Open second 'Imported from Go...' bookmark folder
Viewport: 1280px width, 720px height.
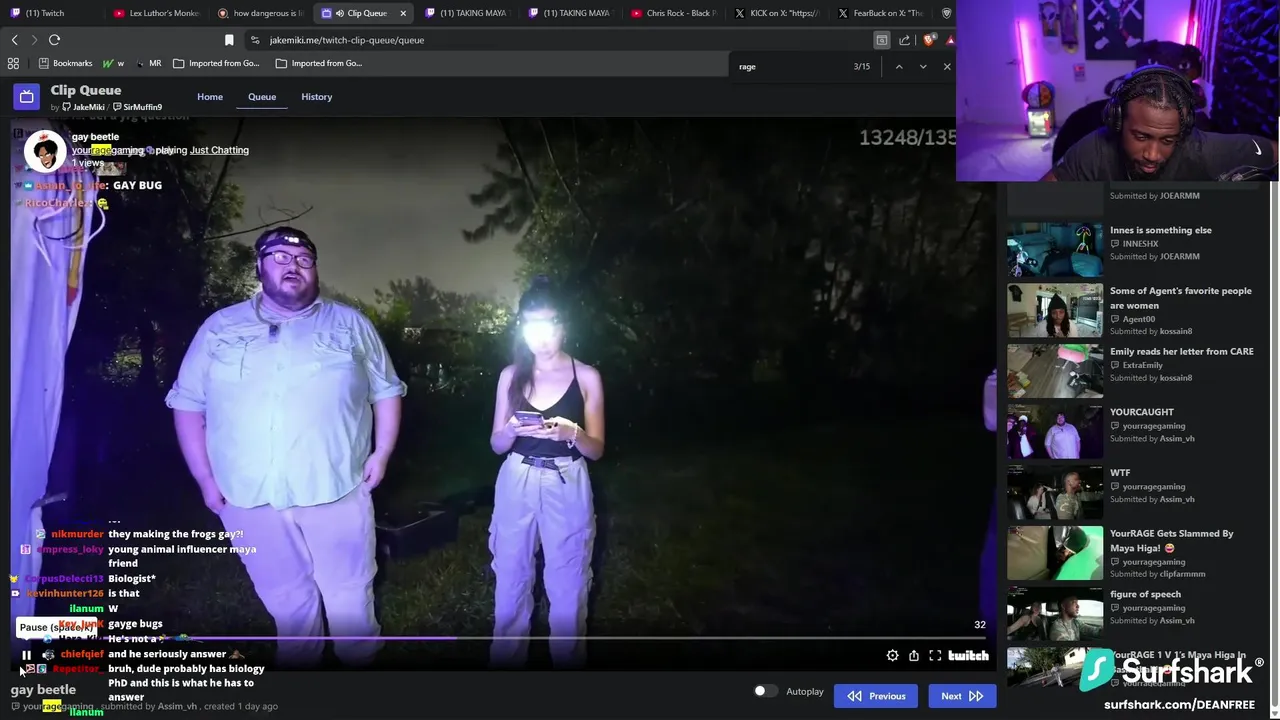pyautogui.click(x=319, y=63)
